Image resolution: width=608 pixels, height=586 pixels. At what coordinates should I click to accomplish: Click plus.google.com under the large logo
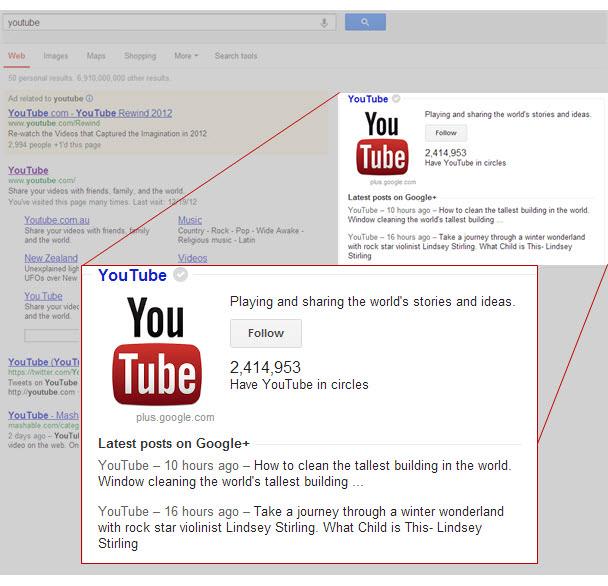tap(175, 417)
